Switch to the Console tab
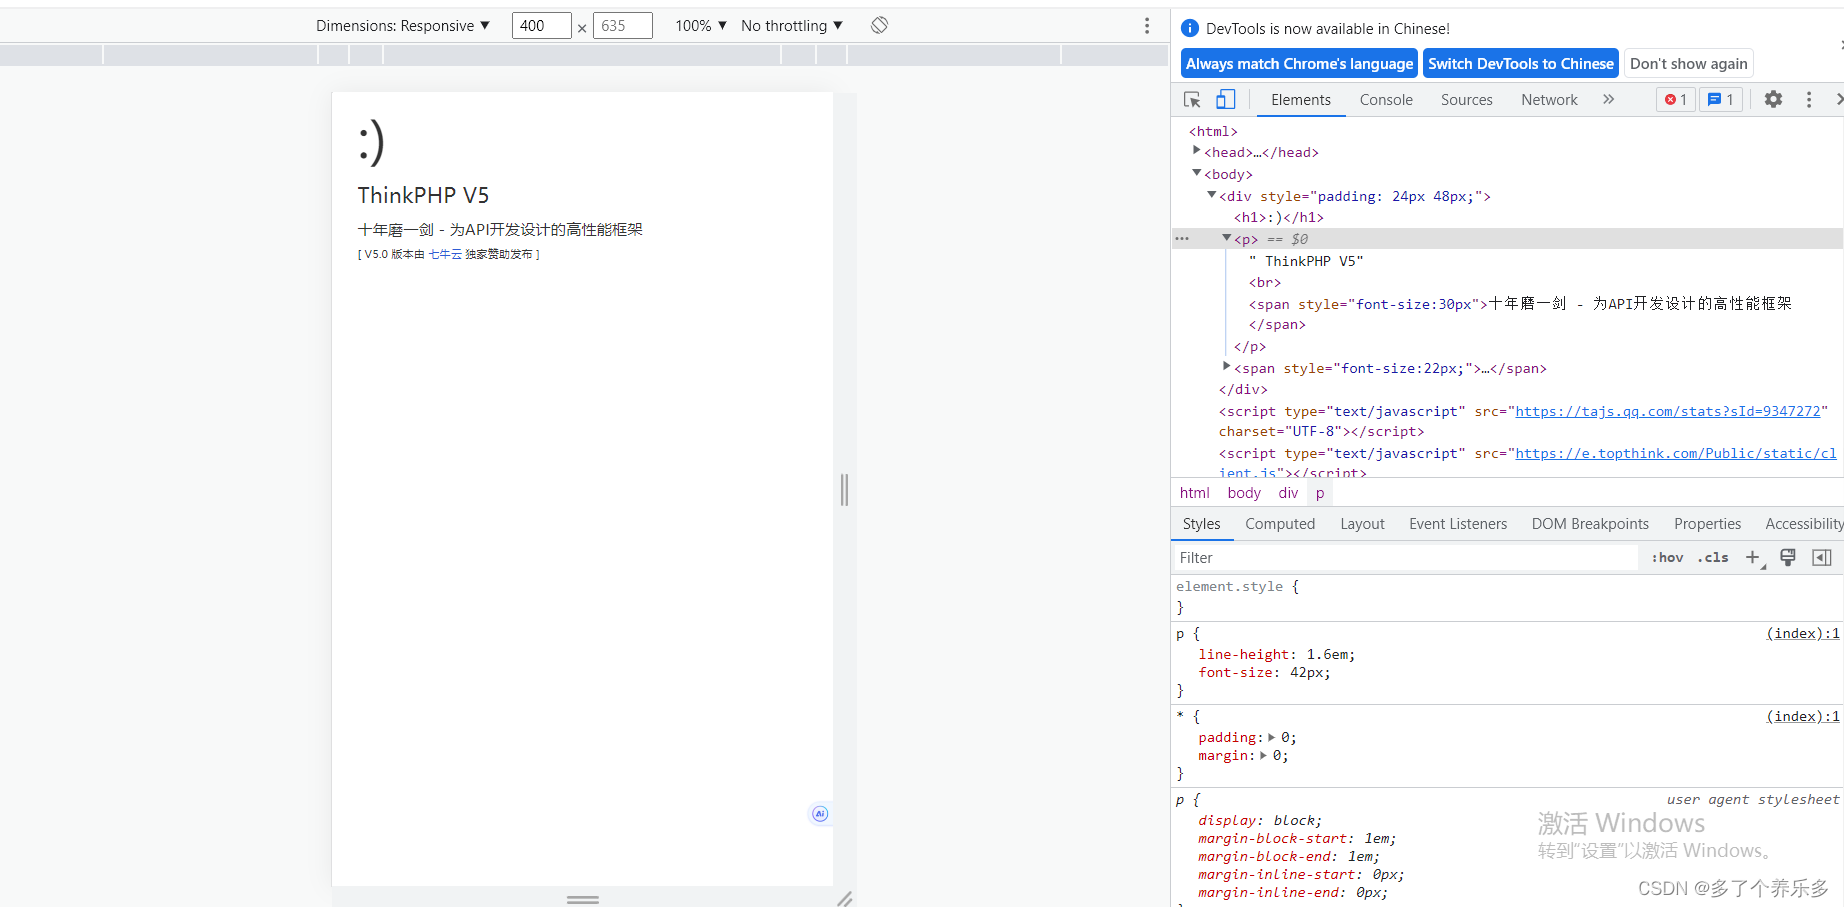The height and width of the screenshot is (907, 1844). (1386, 99)
